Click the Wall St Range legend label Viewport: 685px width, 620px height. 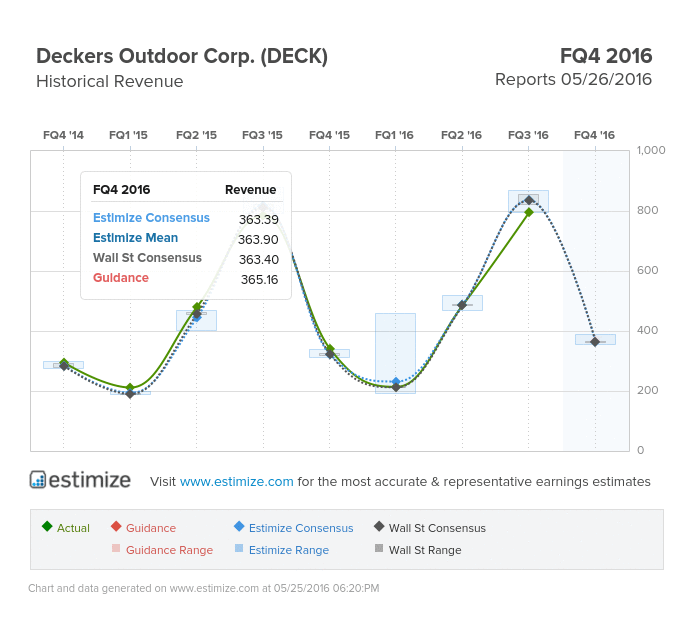[x=425, y=550]
